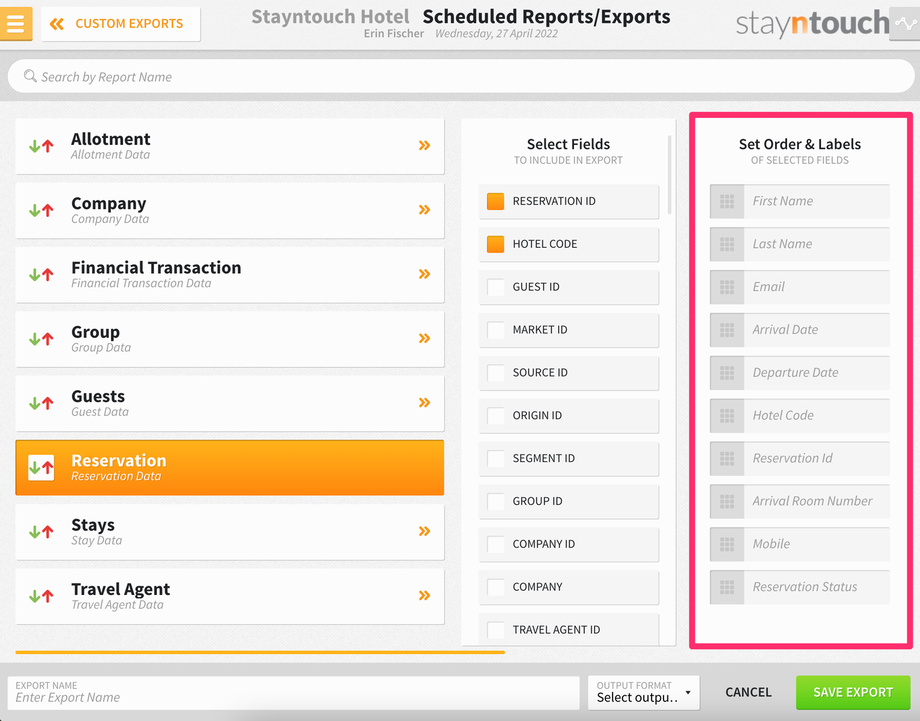
Task: Check the GROUP ID field
Action: (x=495, y=501)
